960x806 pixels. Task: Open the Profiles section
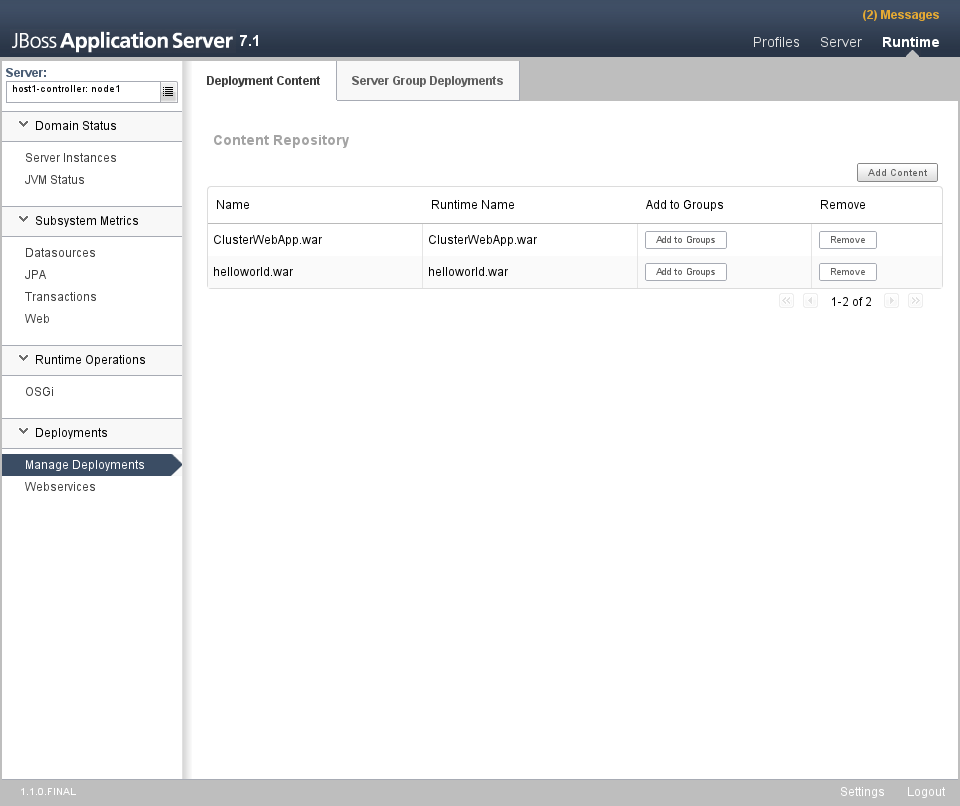click(x=776, y=42)
